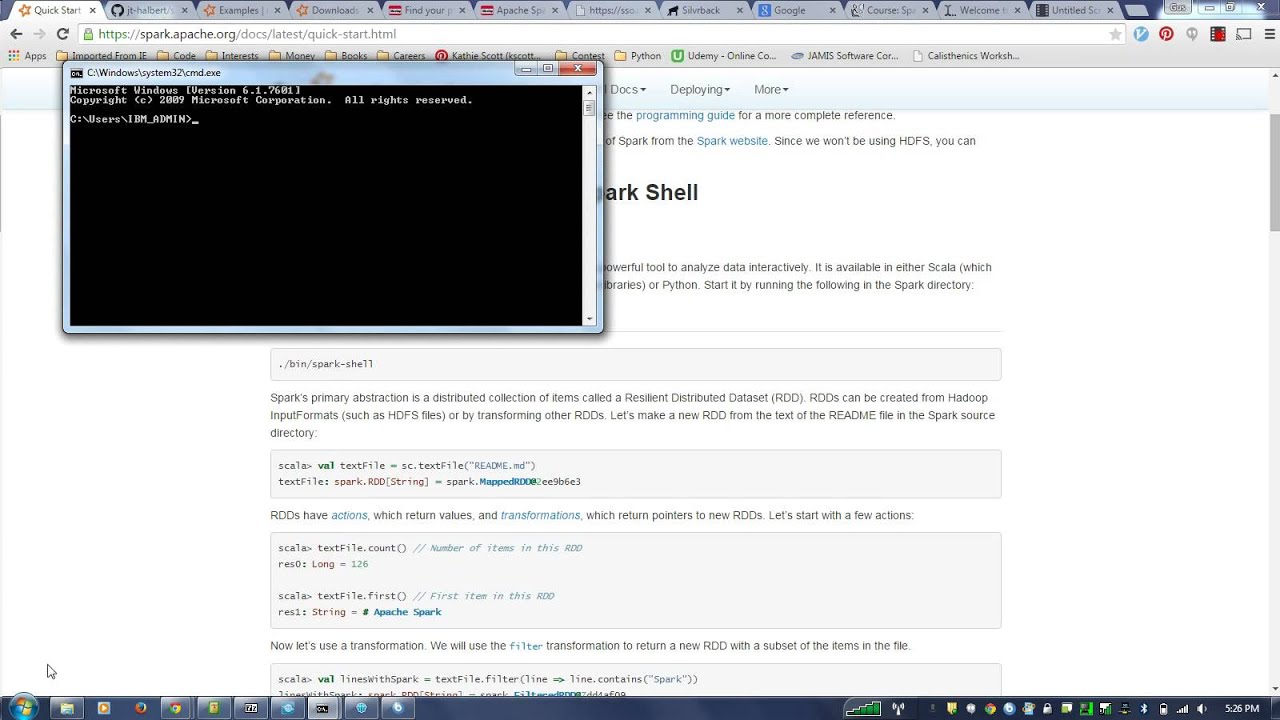The width and height of the screenshot is (1280, 720).
Task: Open the red film extension icon
Action: [x=1217, y=34]
